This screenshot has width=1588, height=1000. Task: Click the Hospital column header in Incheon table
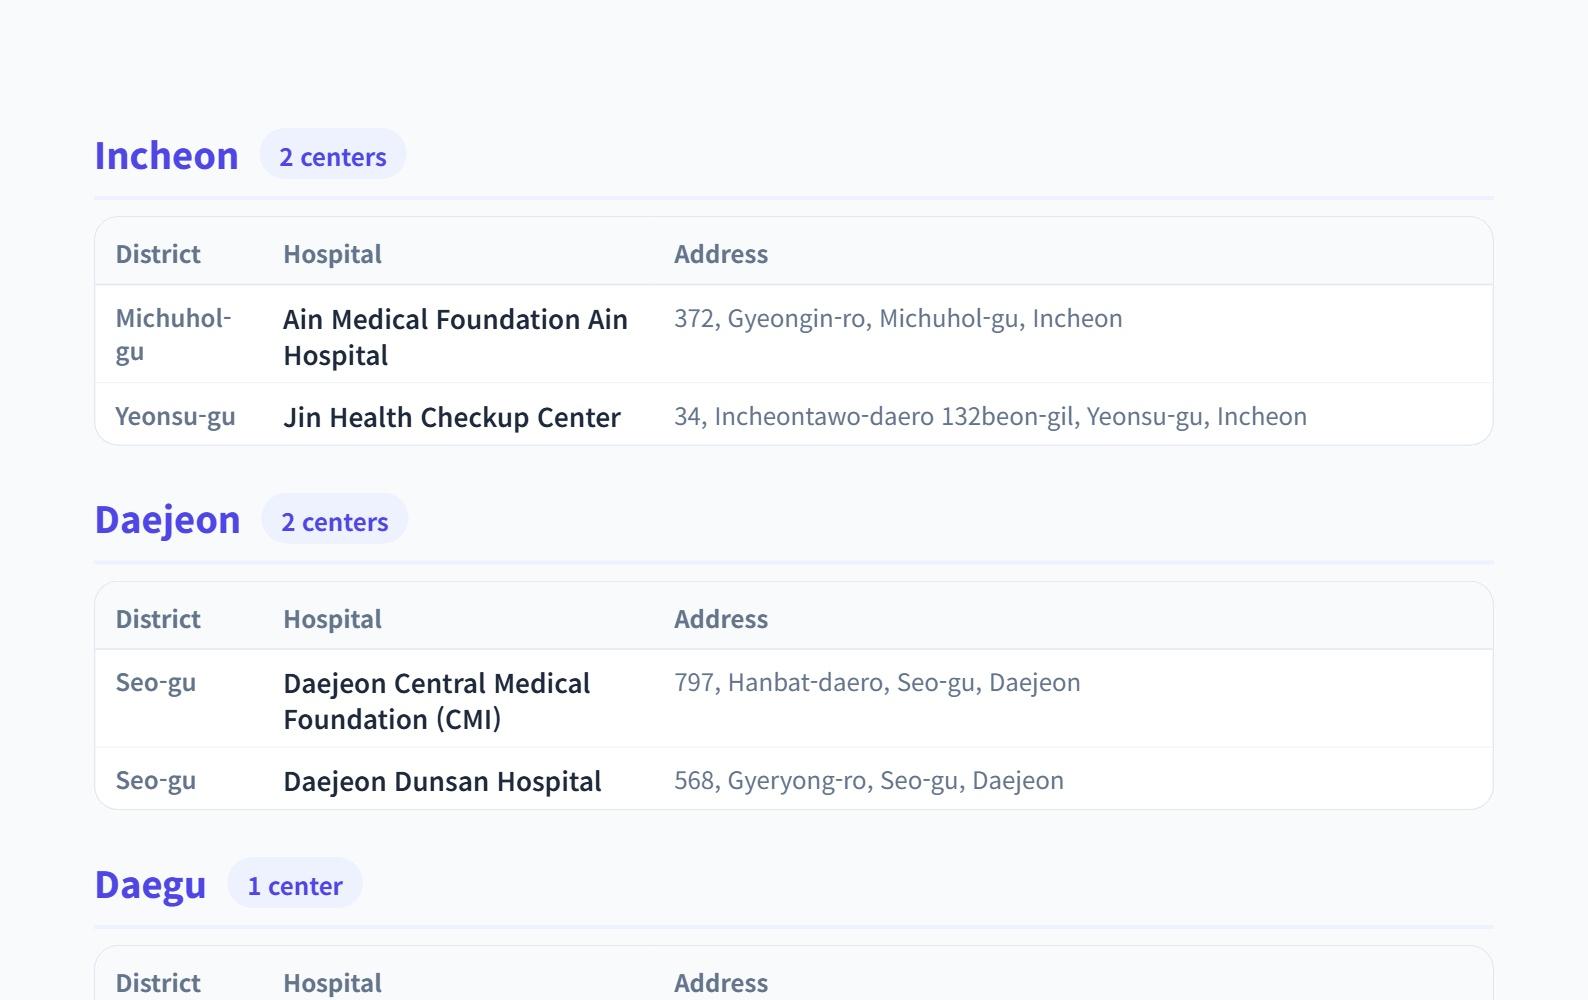(x=332, y=254)
